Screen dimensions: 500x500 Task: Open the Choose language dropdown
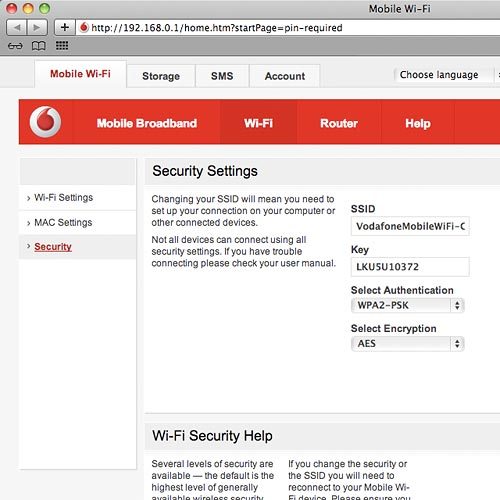tap(443, 75)
